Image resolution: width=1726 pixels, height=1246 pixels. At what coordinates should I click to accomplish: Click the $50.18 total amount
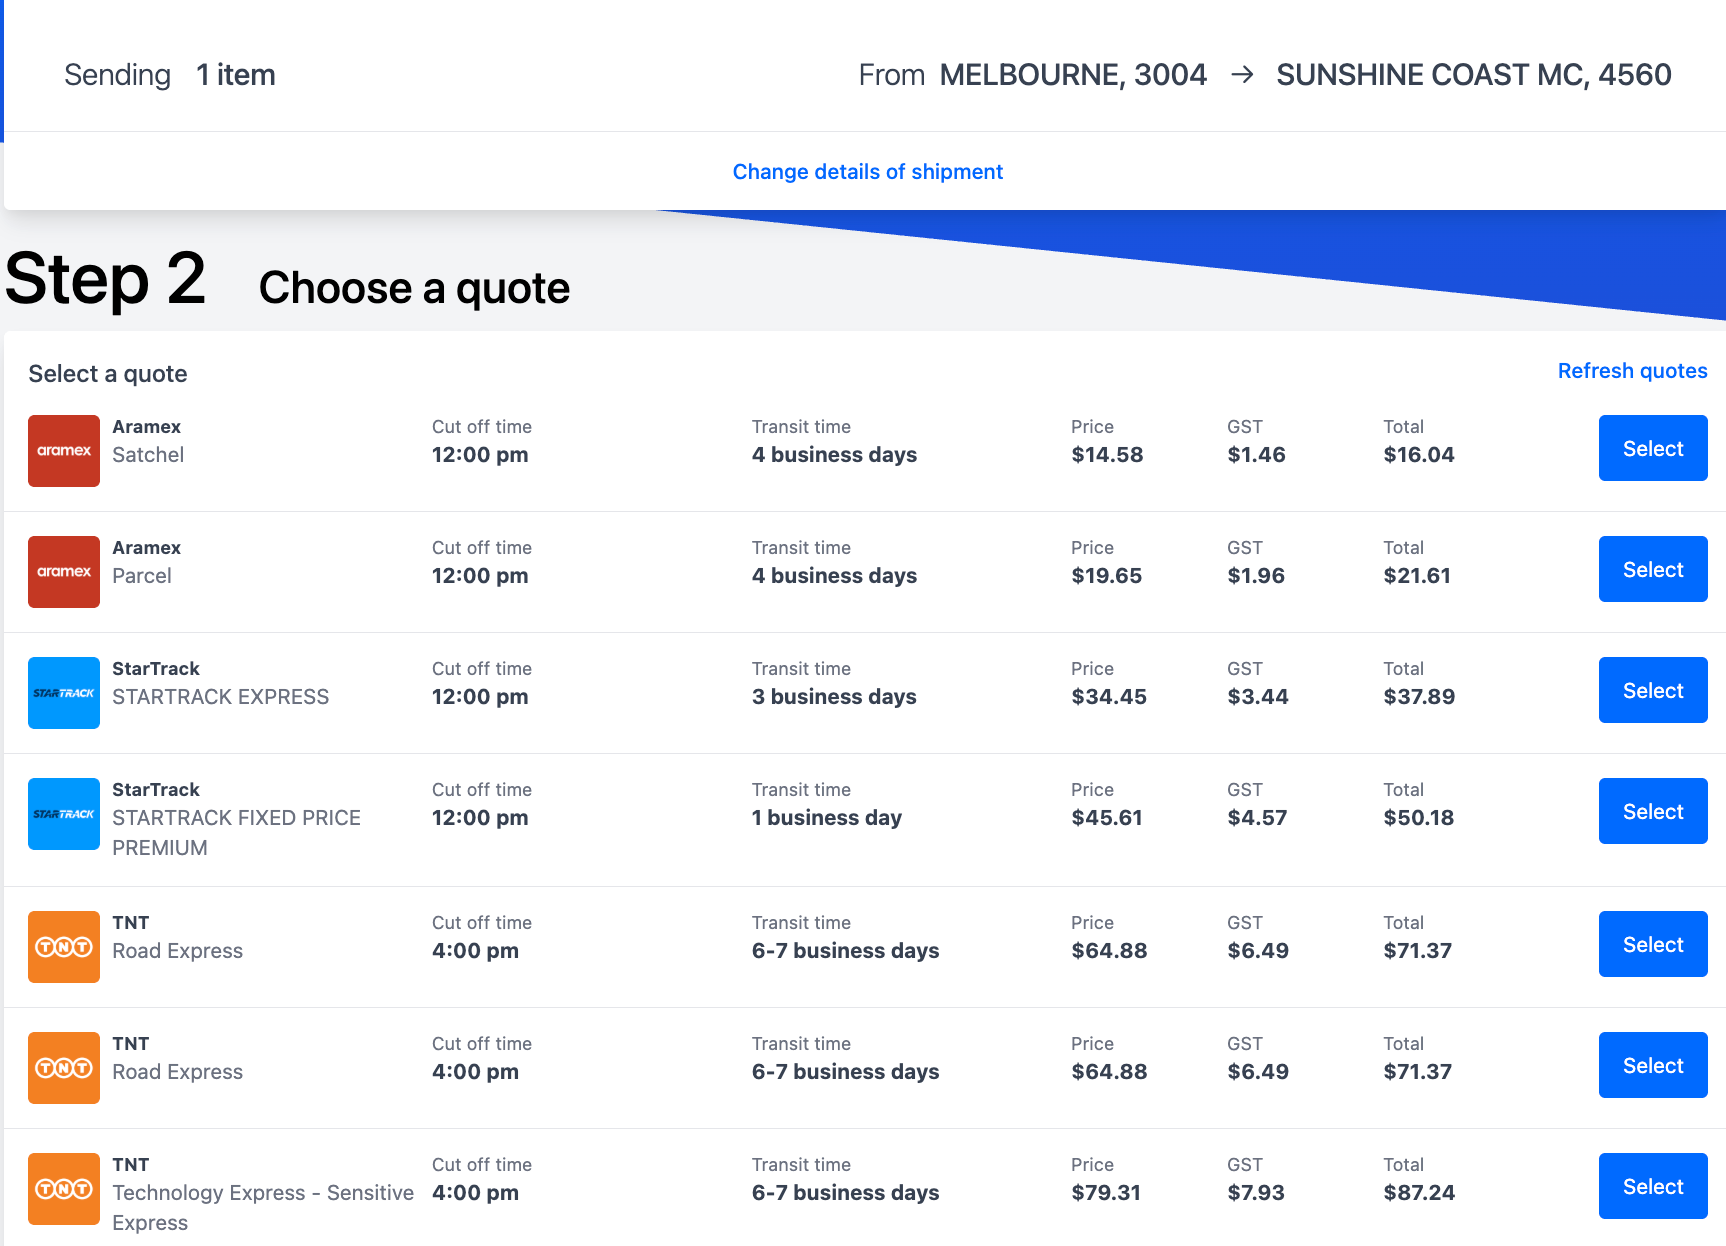[1419, 818]
